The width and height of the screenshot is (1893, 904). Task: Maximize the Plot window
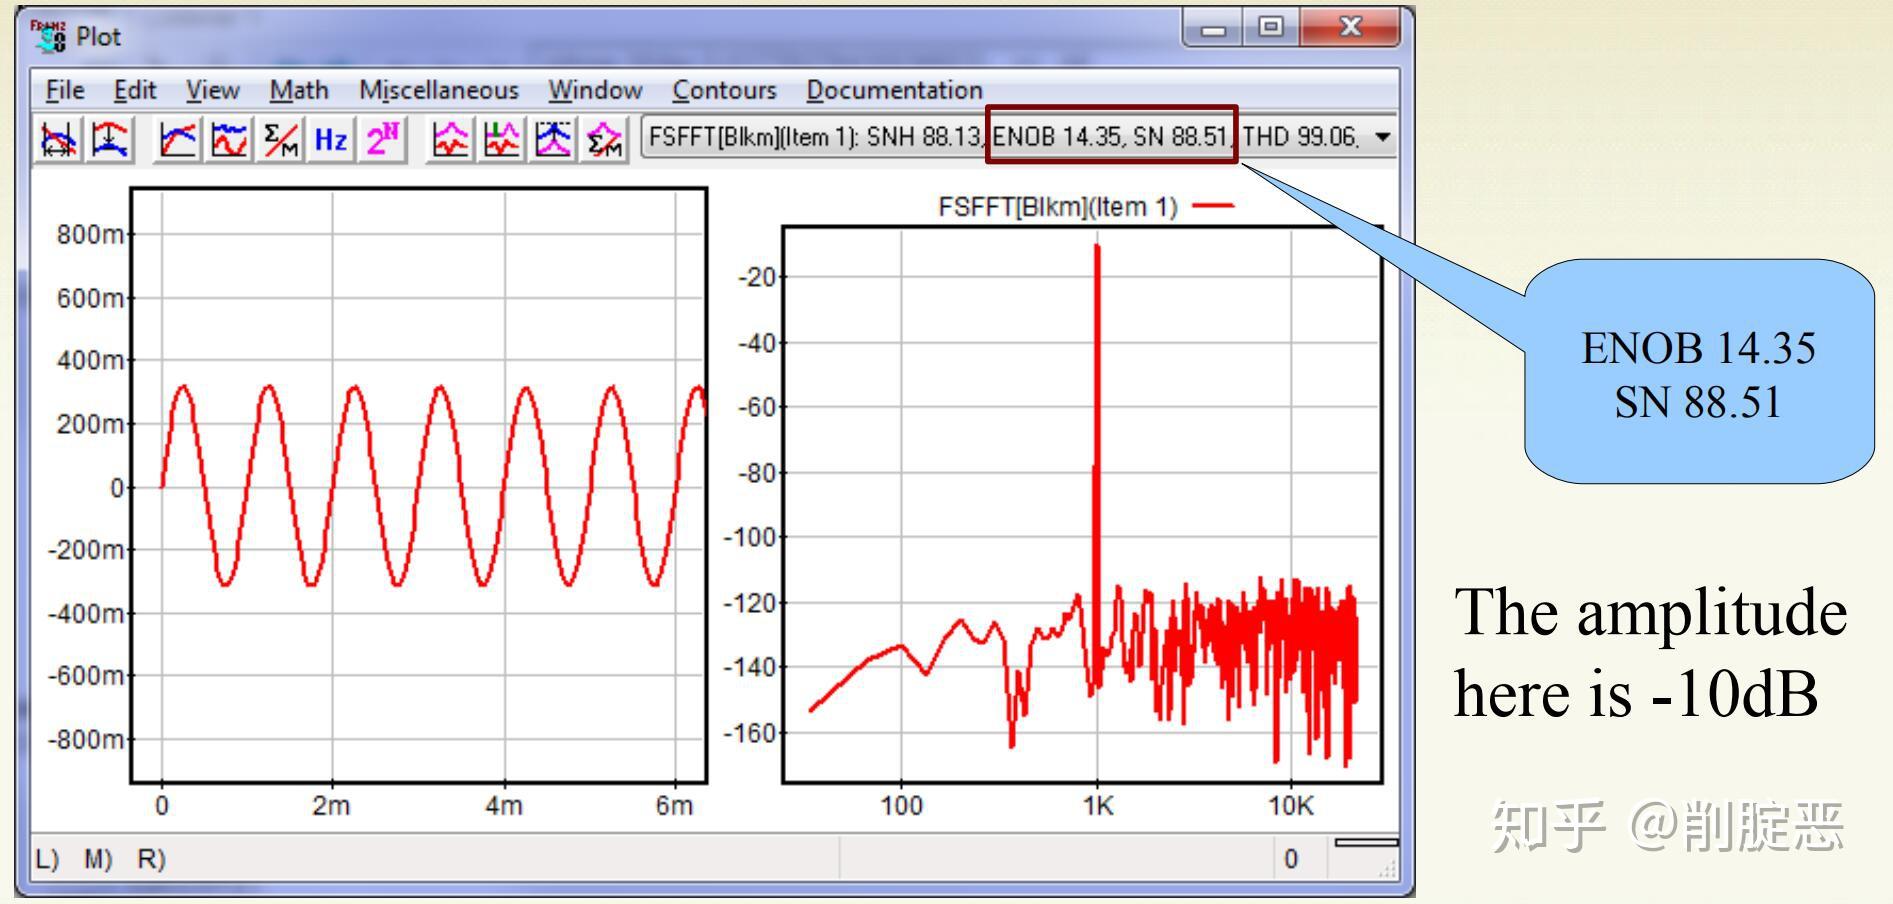click(1271, 29)
